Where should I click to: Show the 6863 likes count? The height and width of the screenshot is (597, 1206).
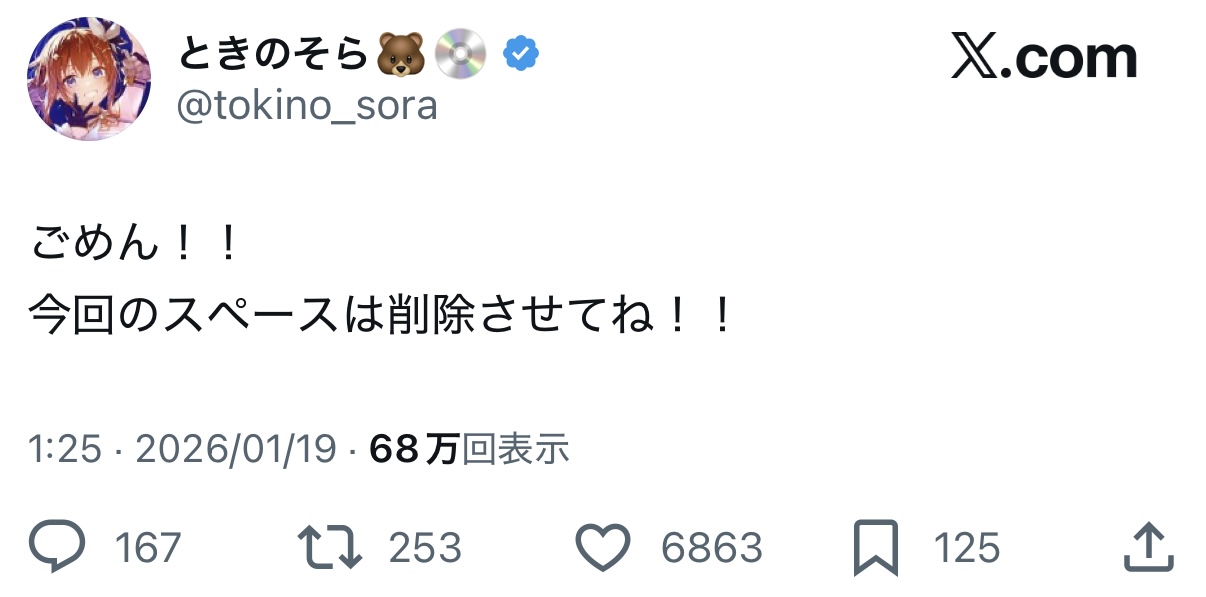[x=711, y=548]
